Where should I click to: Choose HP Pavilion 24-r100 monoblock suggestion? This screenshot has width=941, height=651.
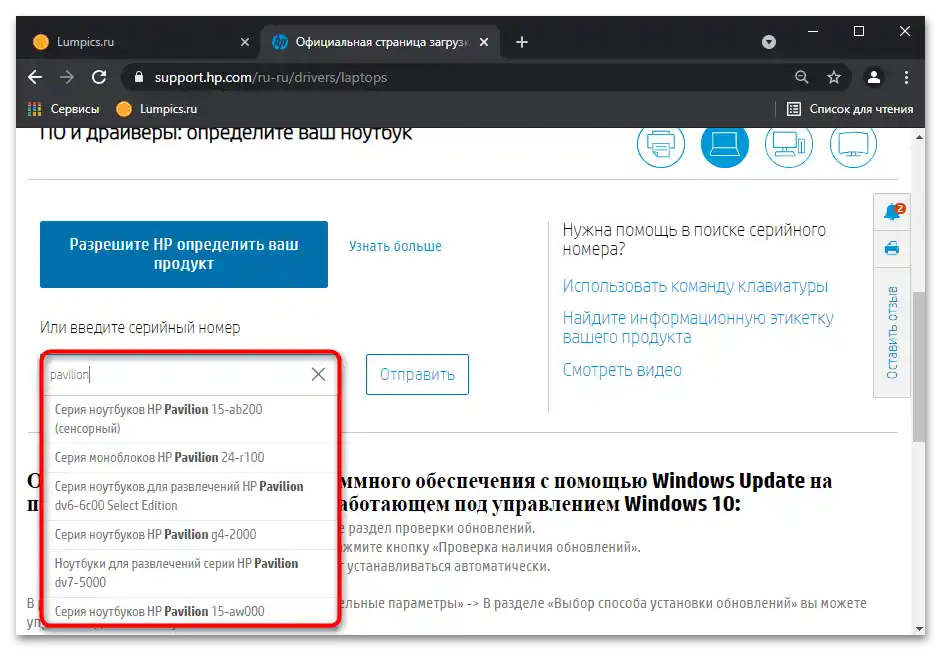click(191, 458)
